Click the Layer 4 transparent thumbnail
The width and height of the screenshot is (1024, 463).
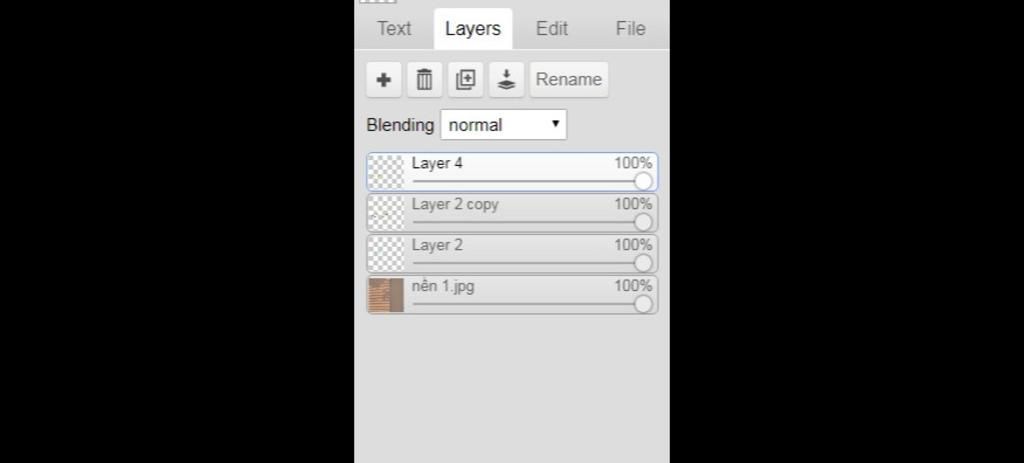coord(386,172)
